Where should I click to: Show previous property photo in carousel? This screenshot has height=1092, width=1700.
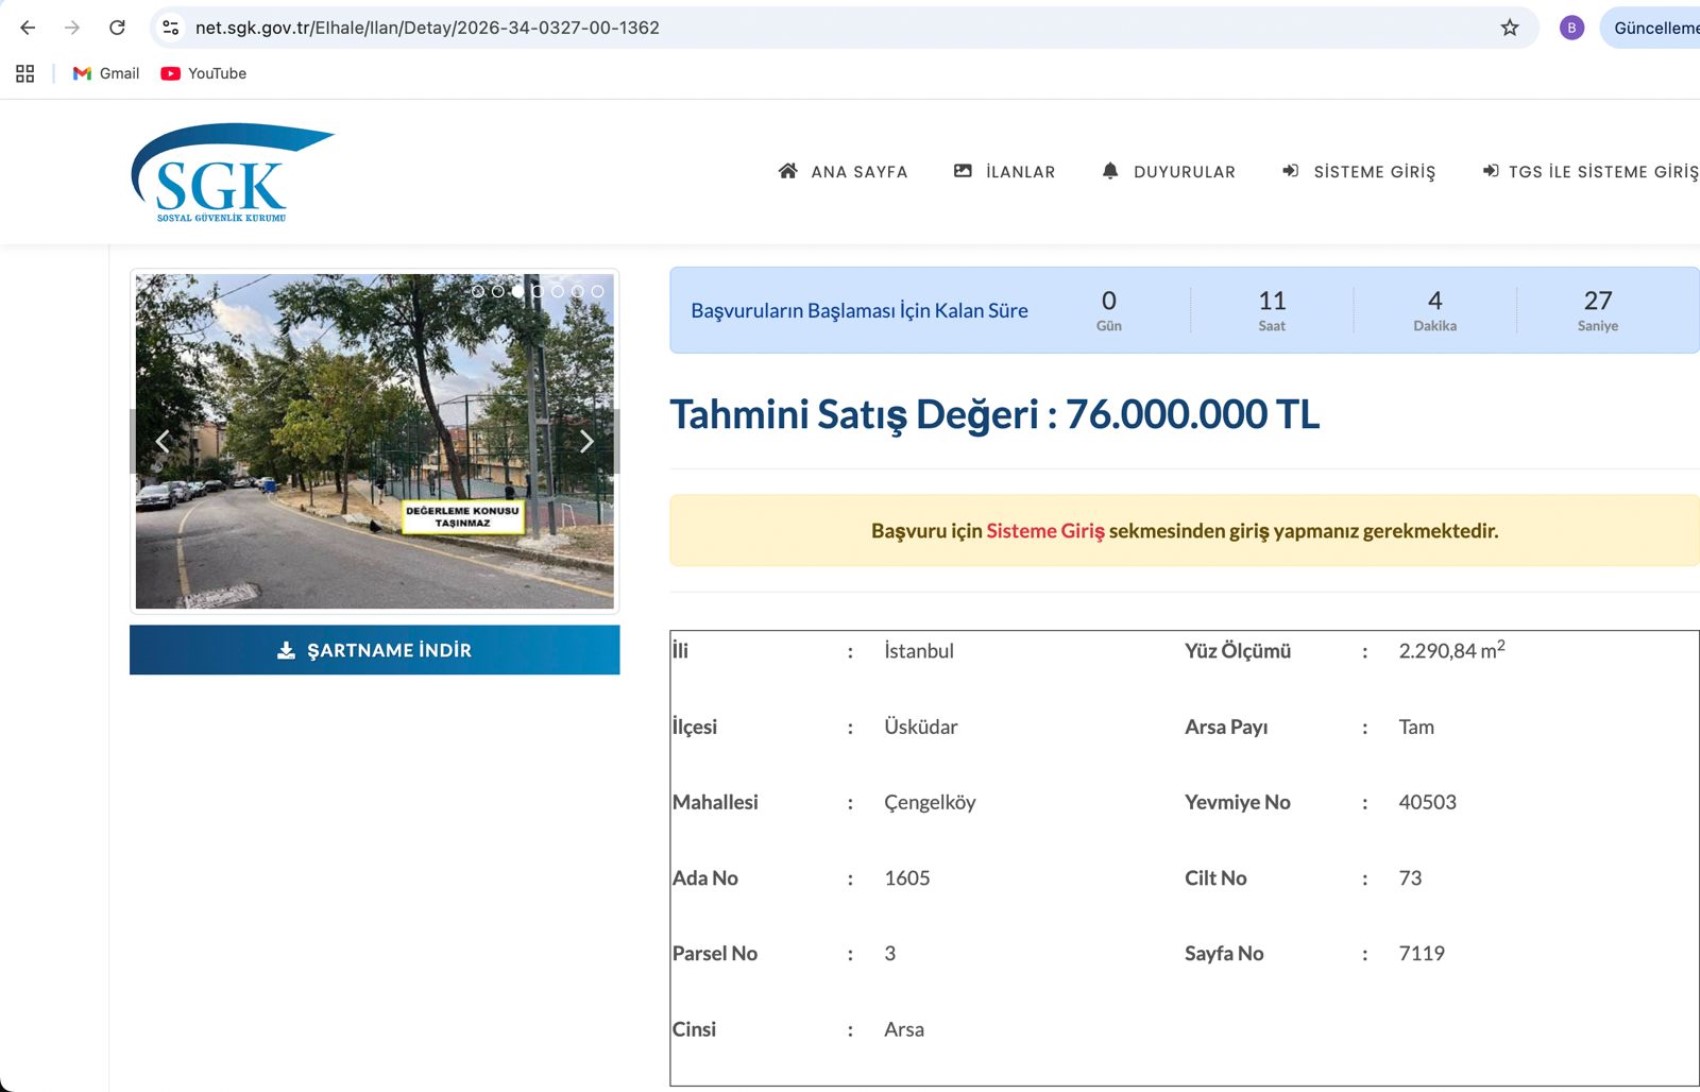tap(162, 441)
